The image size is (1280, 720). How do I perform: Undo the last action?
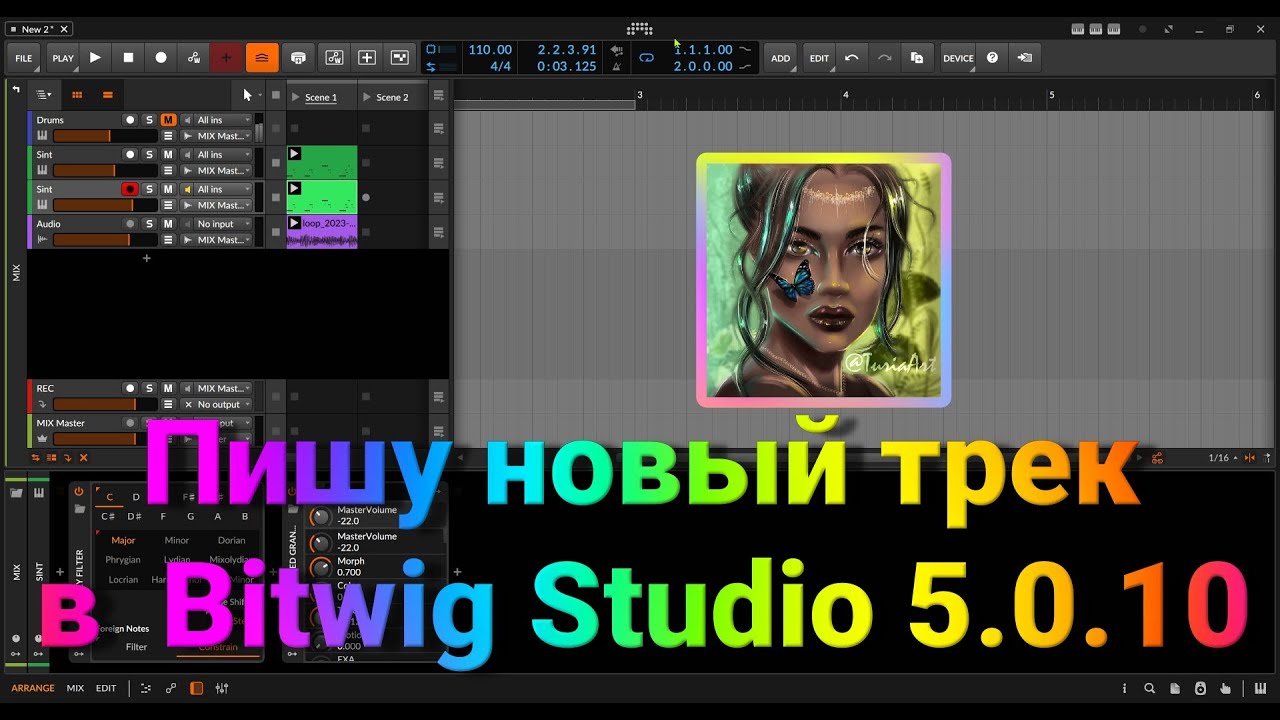[851, 58]
